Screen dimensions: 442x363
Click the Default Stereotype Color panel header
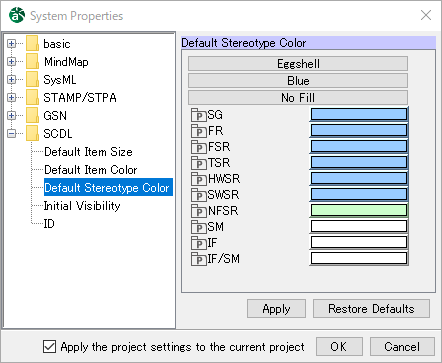[308, 43]
